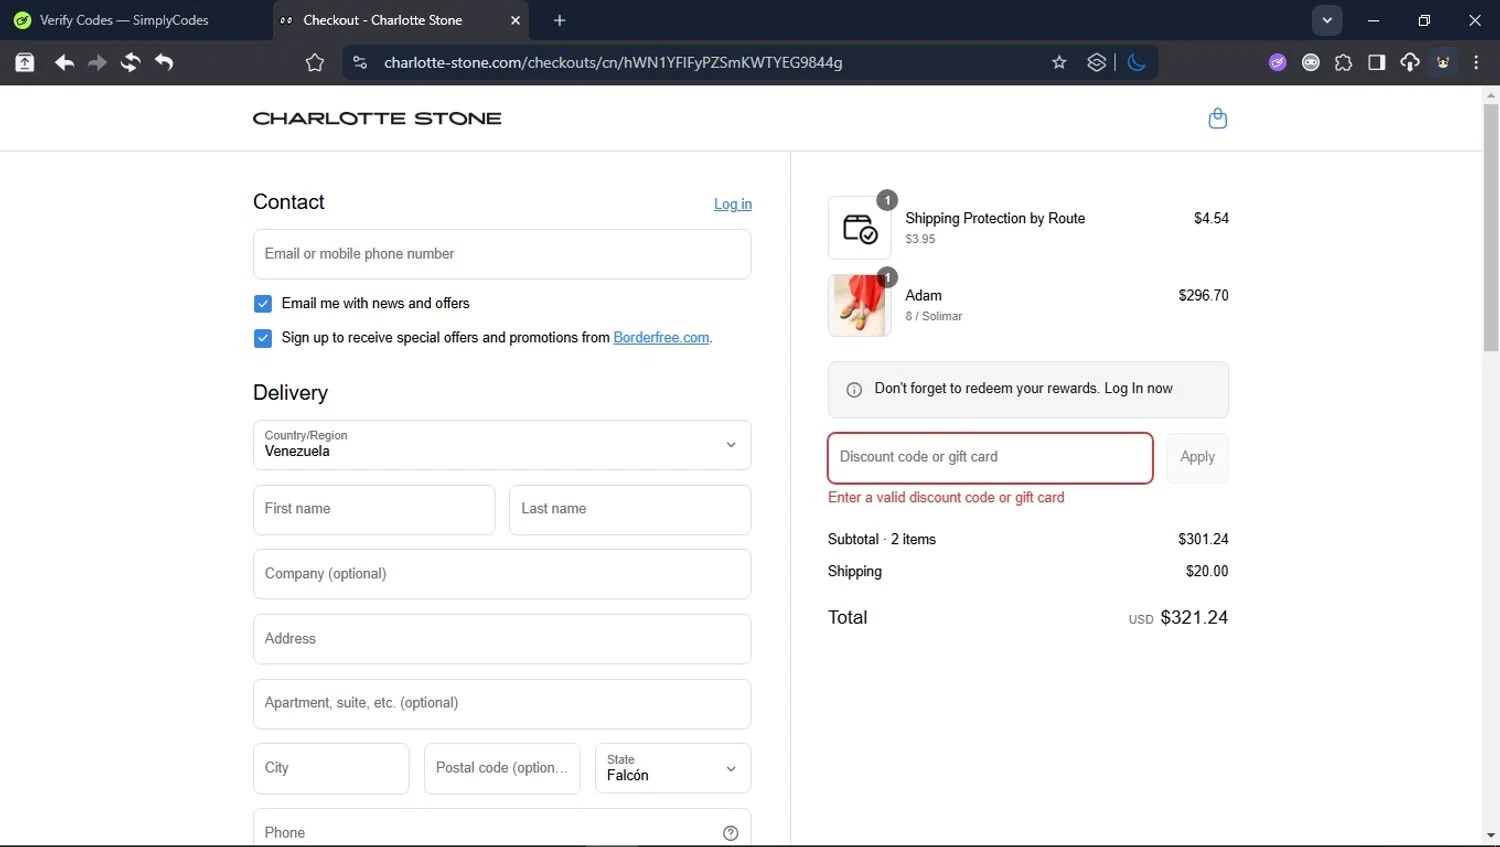The width and height of the screenshot is (1500, 847).
Task: Click the Shipping Protection by Route thumbnail
Action: (860, 228)
